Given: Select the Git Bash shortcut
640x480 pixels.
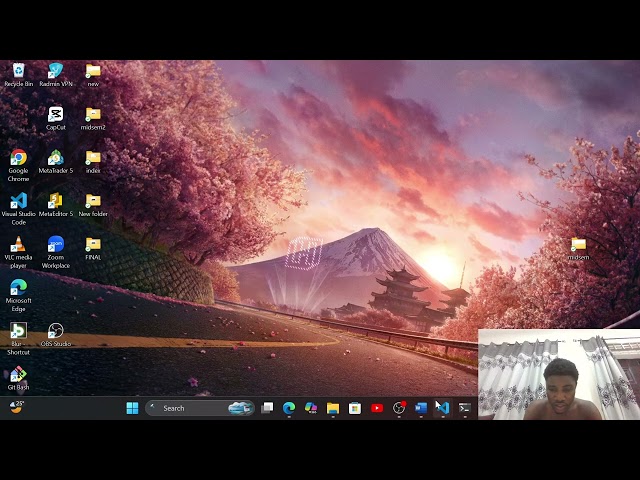Looking at the screenshot, I should tap(18, 378).
